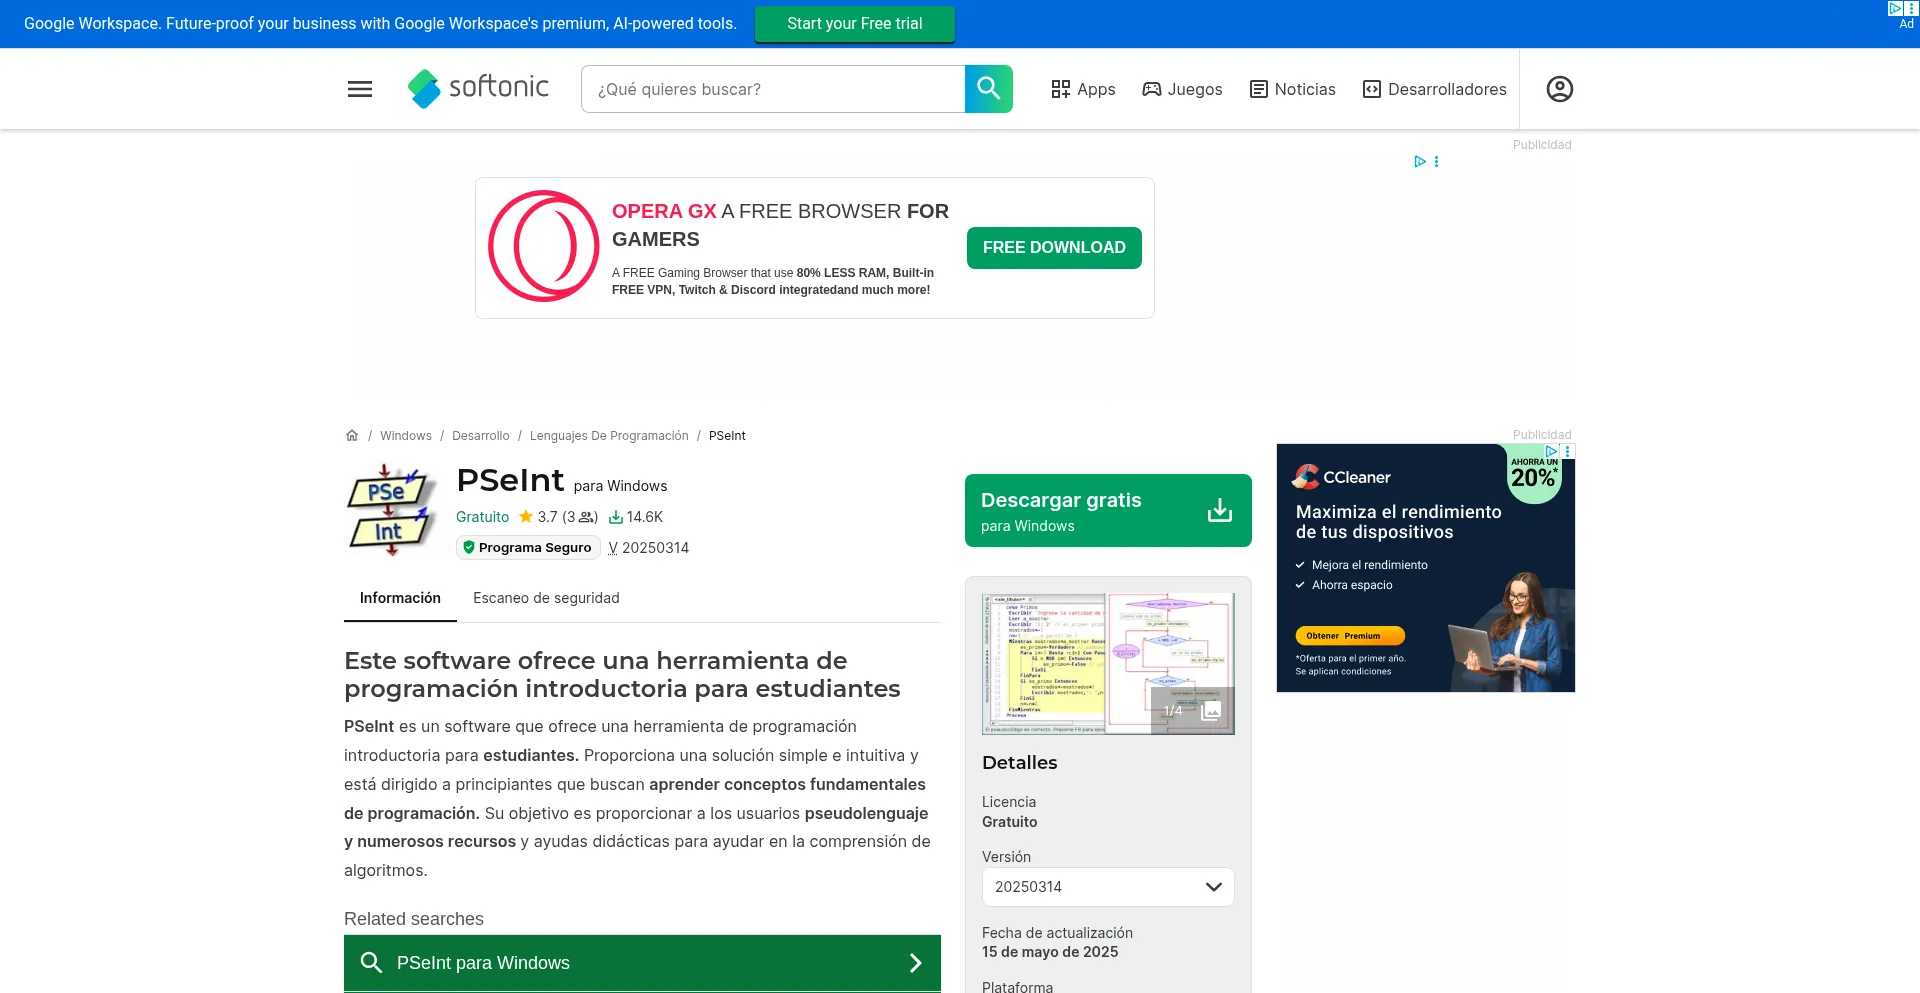Open the user account icon
The height and width of the screenshot is (993, 1920).
click(1559, 89)
